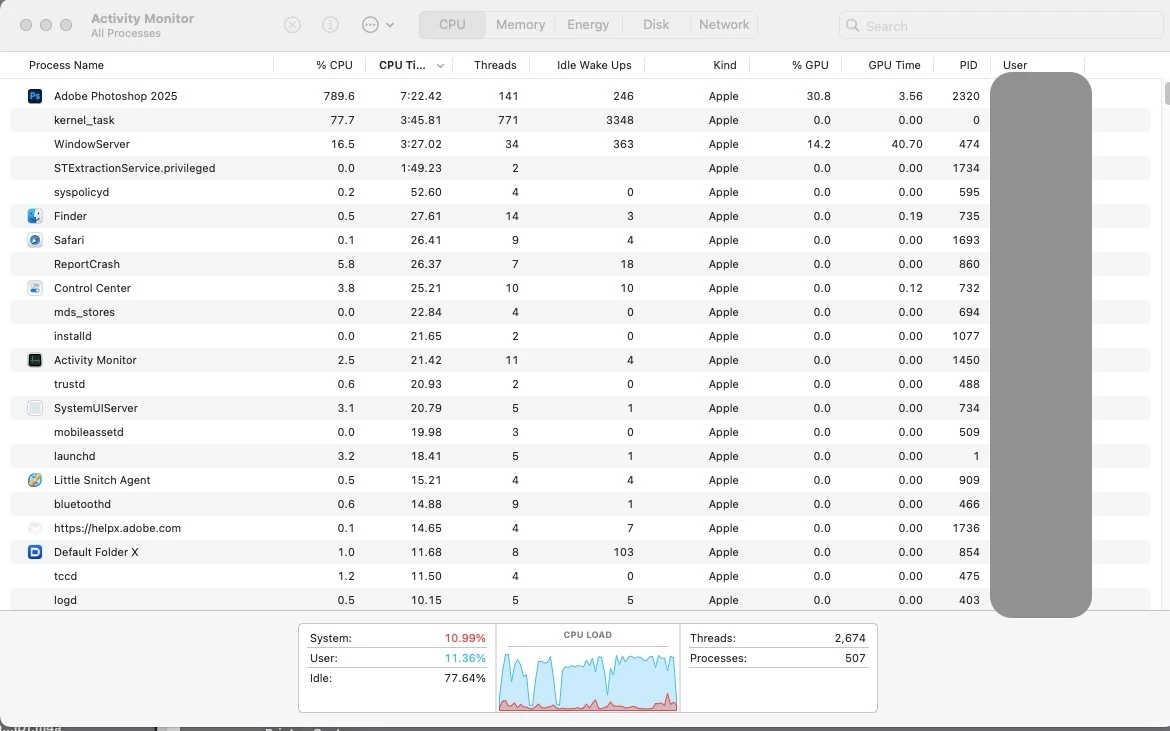The width and height of the screenshot is (1170, 731).
Task: Sort by % CPU column header
Action: (334, 65)
